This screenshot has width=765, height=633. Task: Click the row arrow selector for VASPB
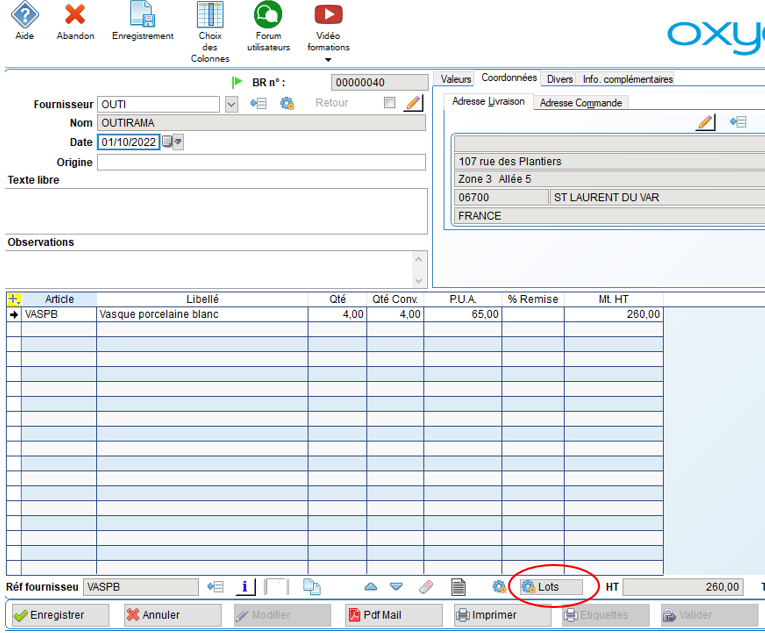click(x=14, y=315)
